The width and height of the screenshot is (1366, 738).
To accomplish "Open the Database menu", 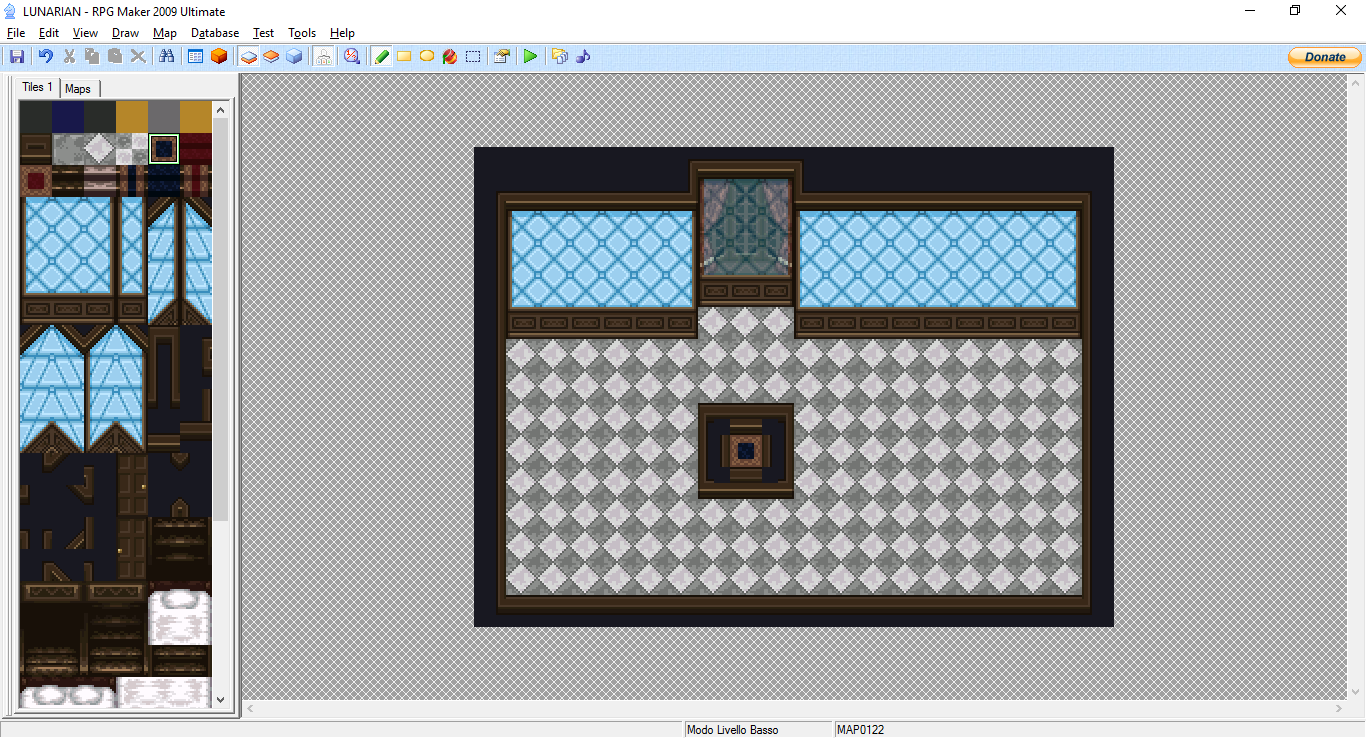I will [215, 33].
